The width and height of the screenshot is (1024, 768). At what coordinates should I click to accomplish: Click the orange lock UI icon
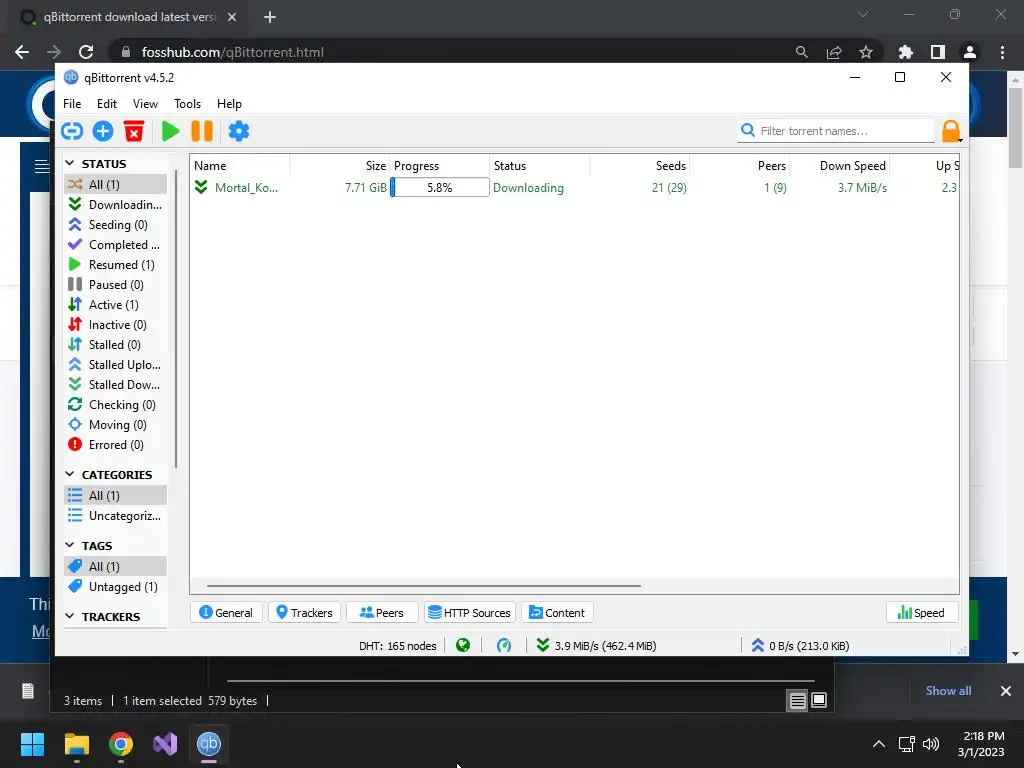pos(951,131)
